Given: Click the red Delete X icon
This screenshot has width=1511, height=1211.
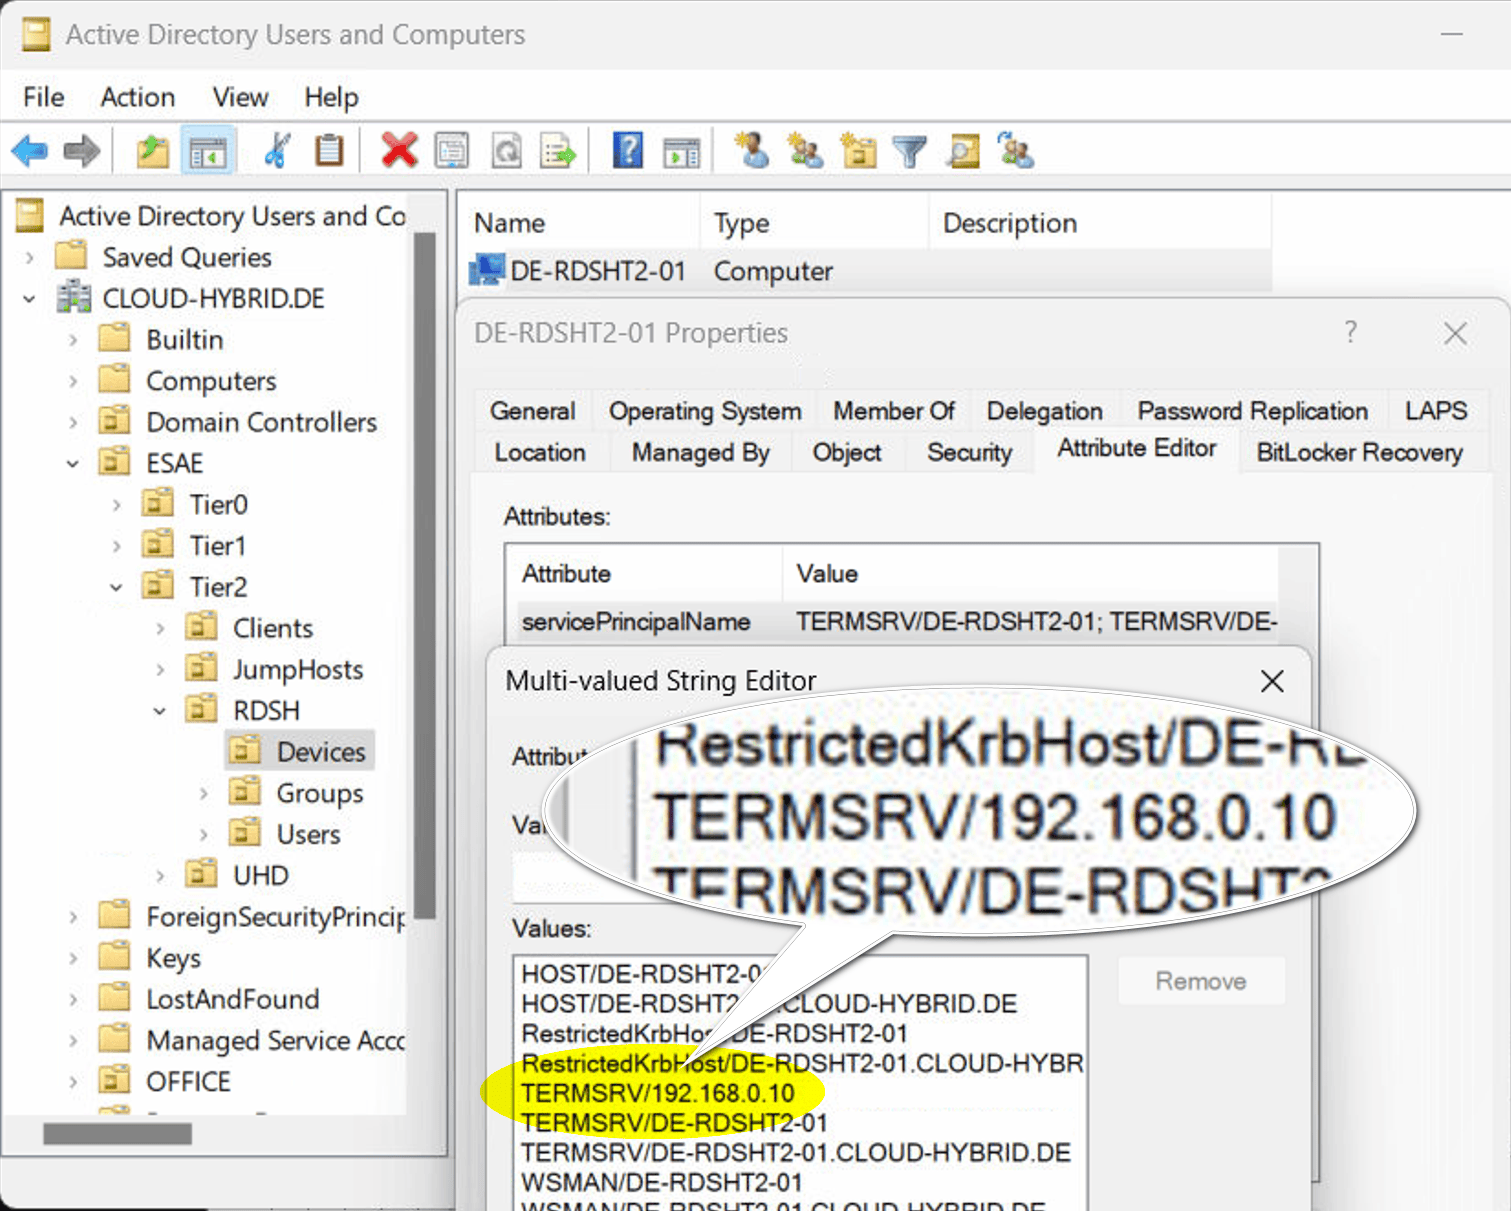Looking at the screenshot, I should [x=399, y=151].
